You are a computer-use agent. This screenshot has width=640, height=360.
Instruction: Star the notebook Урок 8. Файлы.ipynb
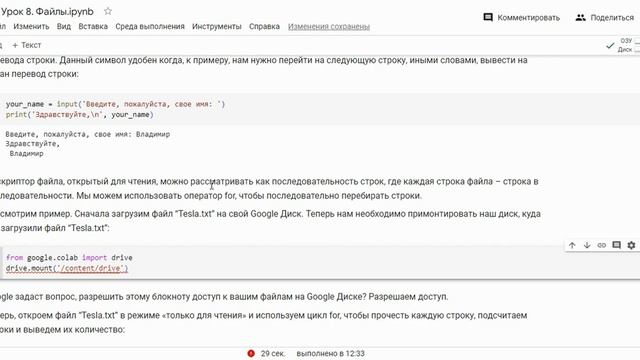click(x=108, y=11)
